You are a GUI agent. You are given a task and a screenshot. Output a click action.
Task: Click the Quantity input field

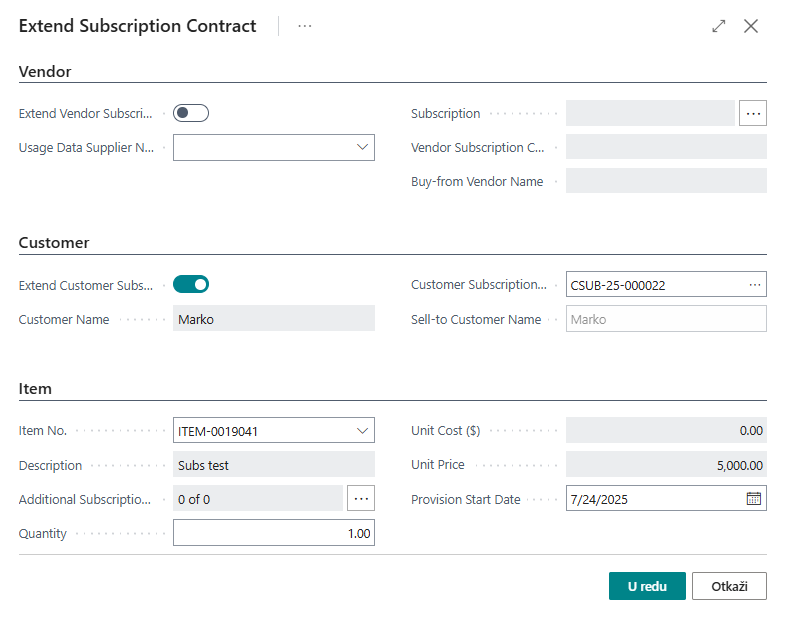(x=273, y=533)
